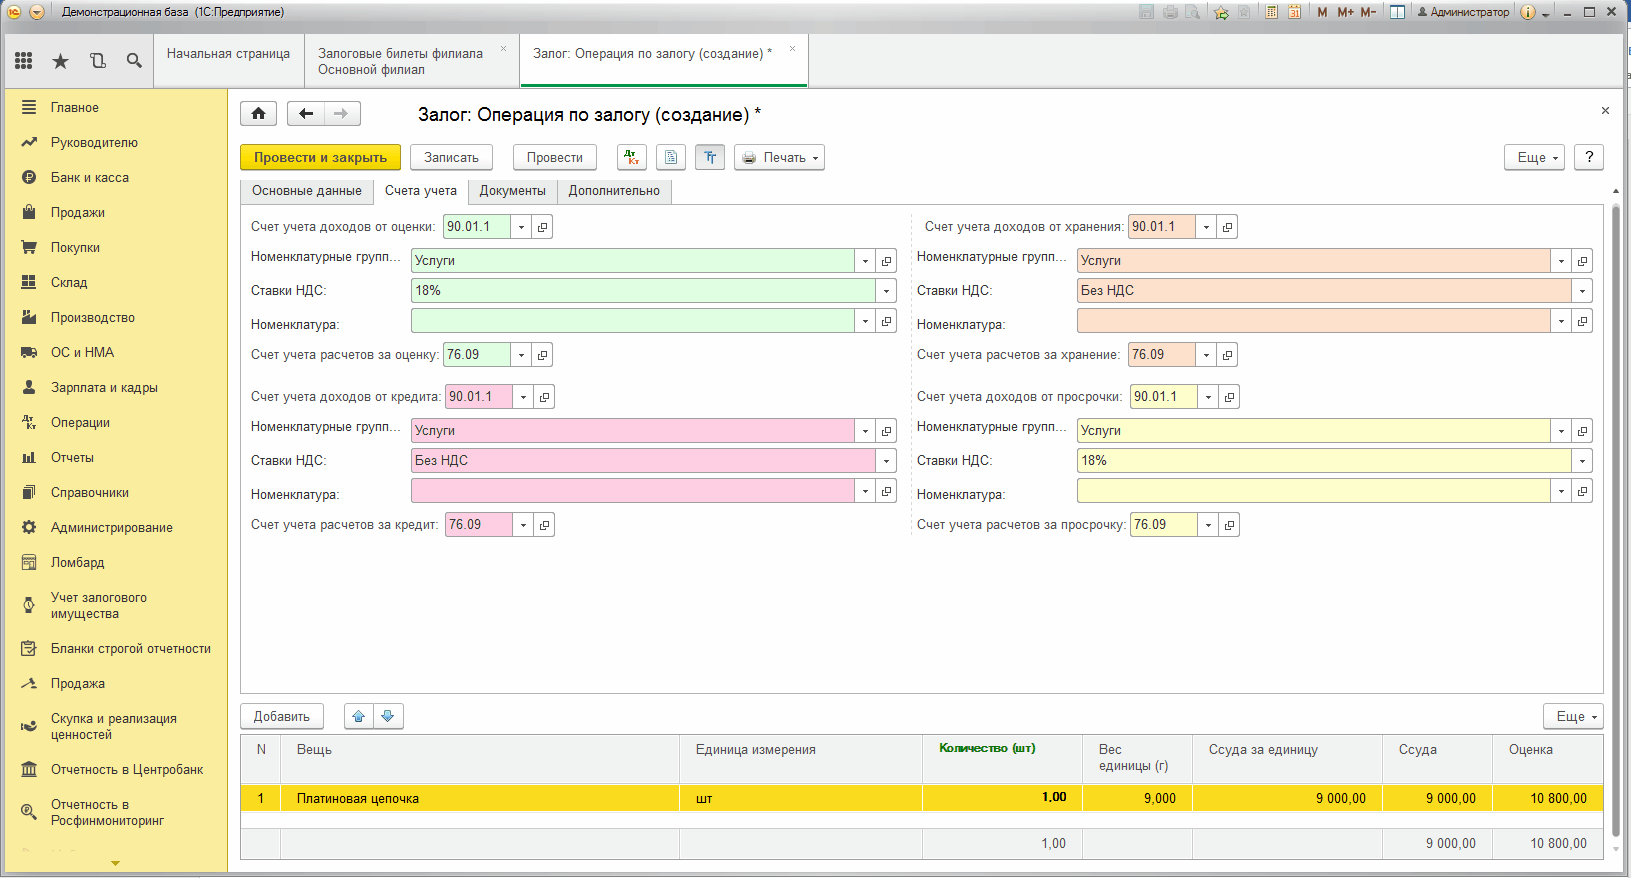Open the calculator in the title bar
The height and width of the screenshot is (878, 1631).
click(1272, 12)
